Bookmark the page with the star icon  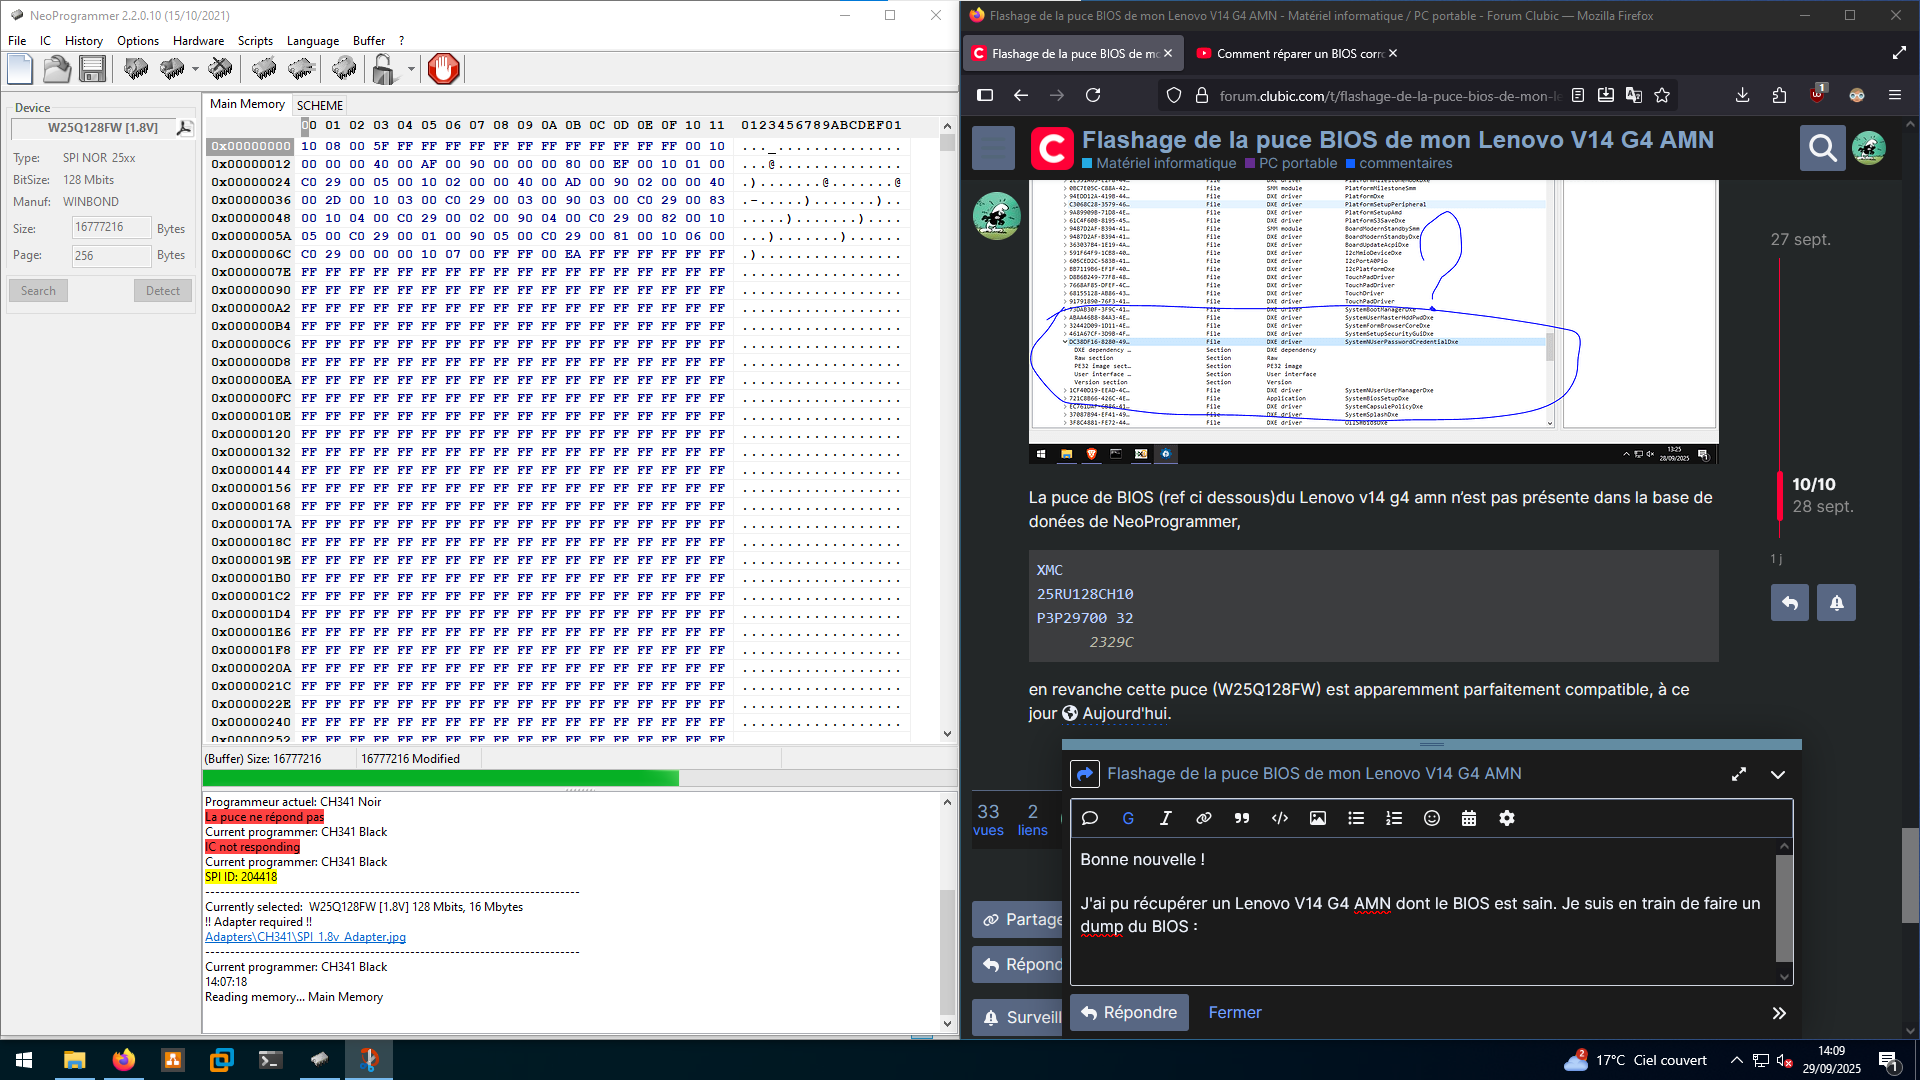click(1662, 95)
